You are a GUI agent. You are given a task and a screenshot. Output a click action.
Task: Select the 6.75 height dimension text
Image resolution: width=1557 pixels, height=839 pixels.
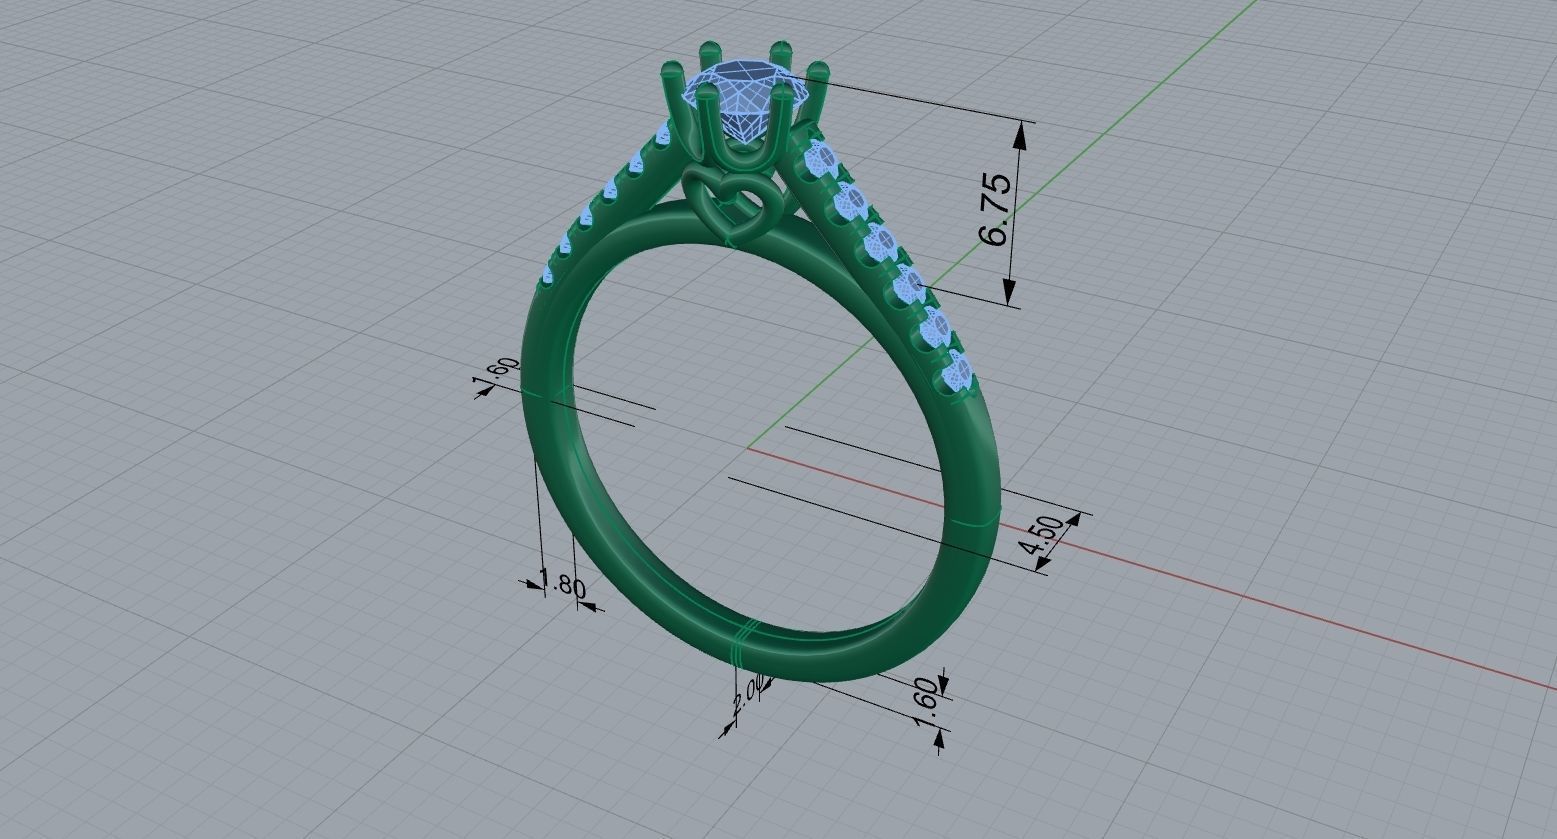pos(995,210)
